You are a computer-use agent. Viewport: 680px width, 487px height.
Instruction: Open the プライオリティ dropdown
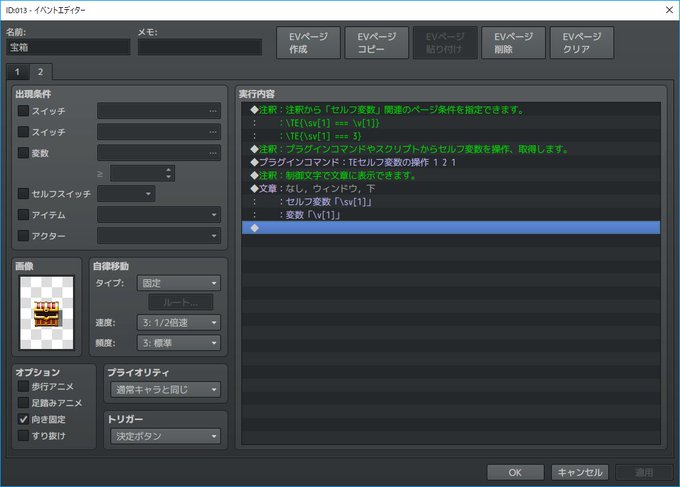(x=166, y=389)
